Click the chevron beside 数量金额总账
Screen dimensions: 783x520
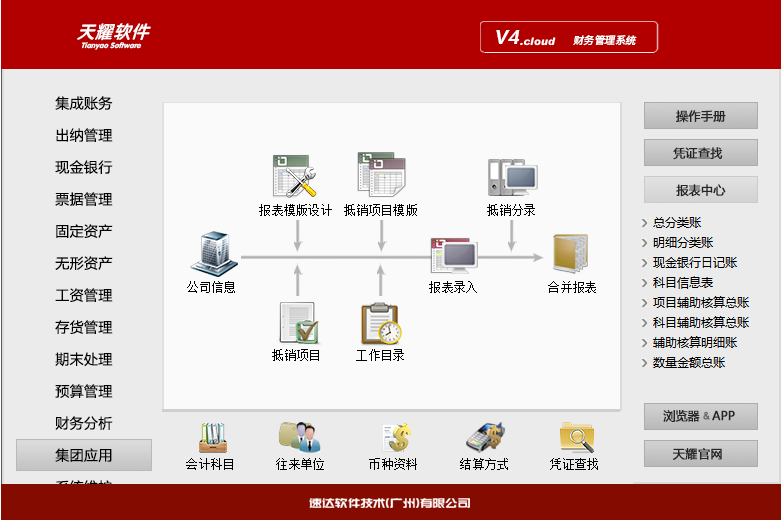[x=644, y=363]
